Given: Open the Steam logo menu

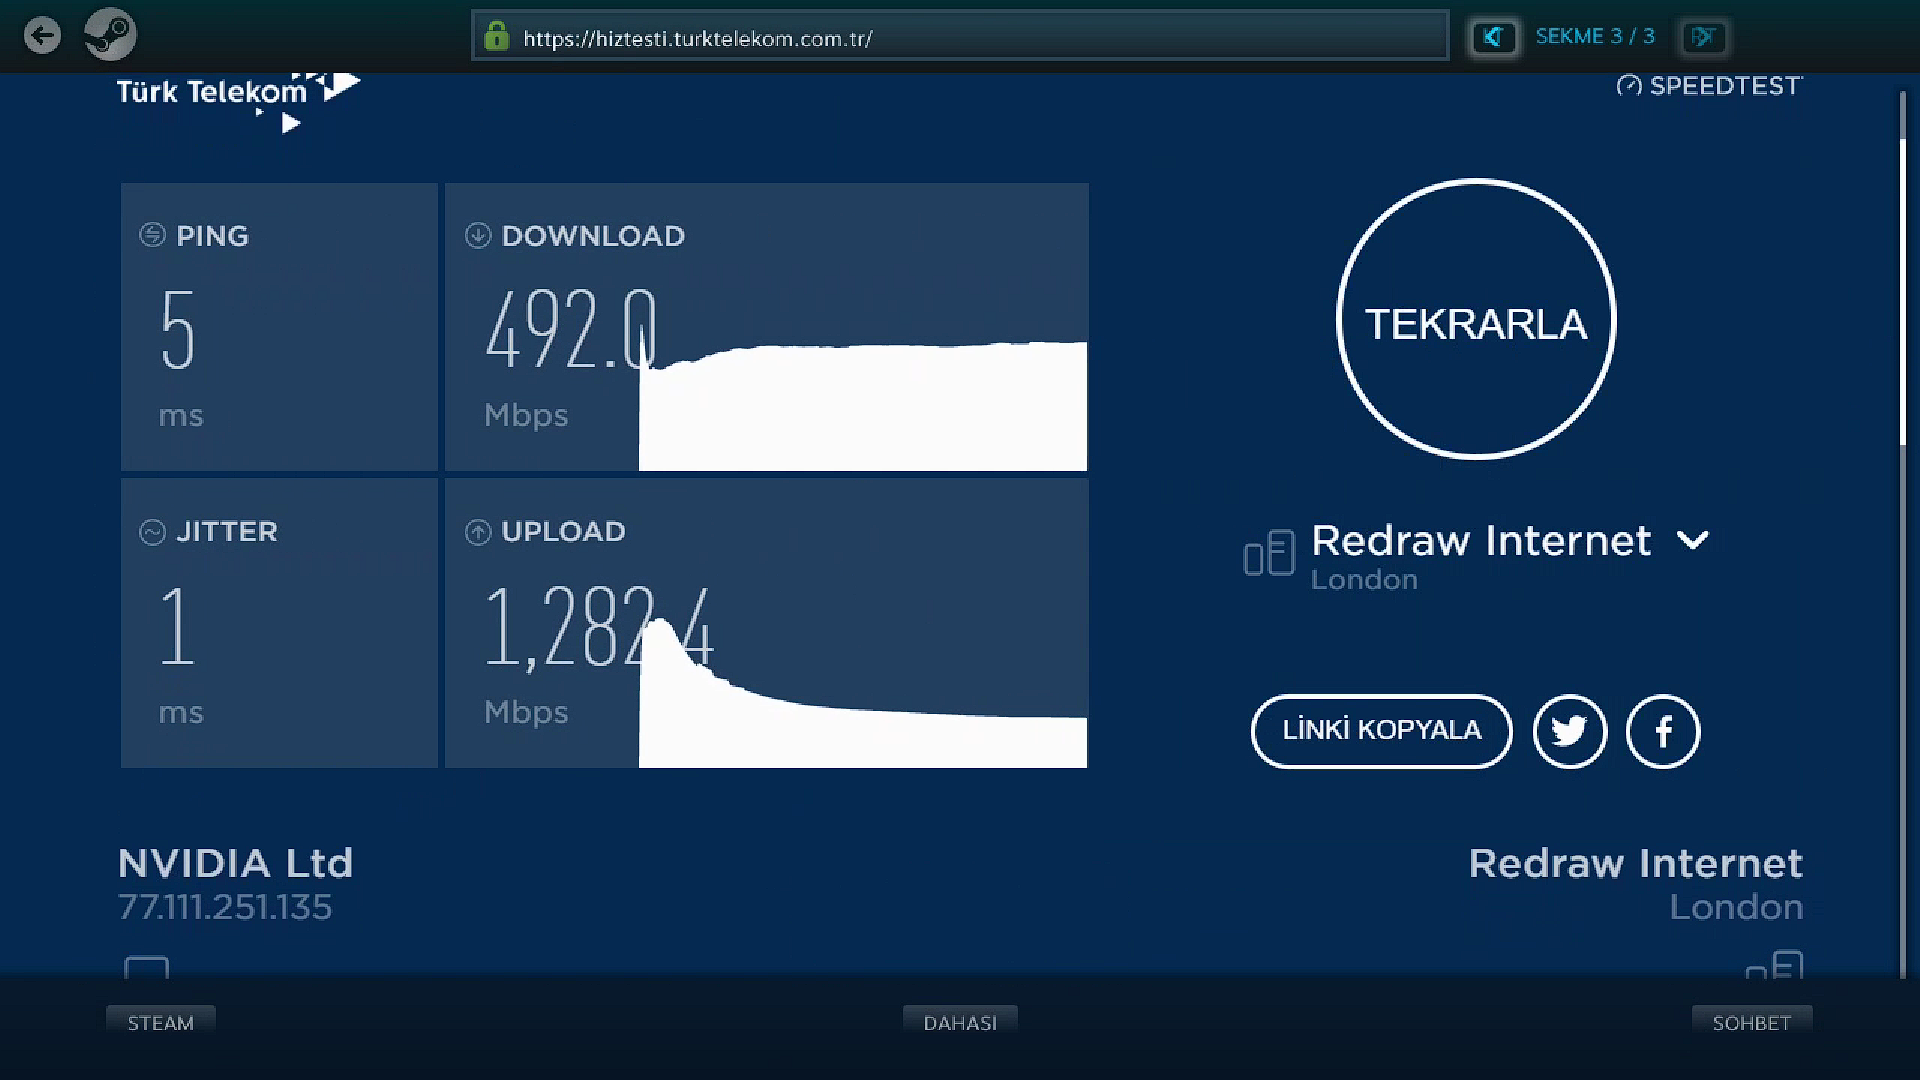Looking at the screenshot, I should pyautogui.click(x=110, y=36).
